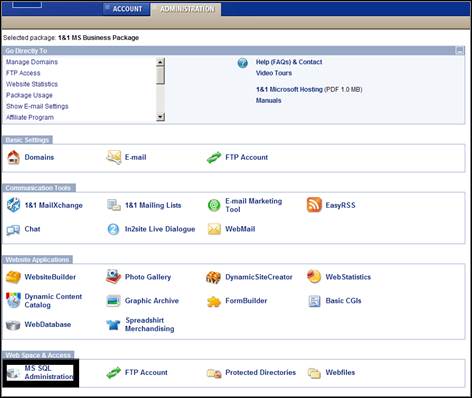Click the Video Tours link
This screenshot has width=472, height=398.
pos(274,73)
